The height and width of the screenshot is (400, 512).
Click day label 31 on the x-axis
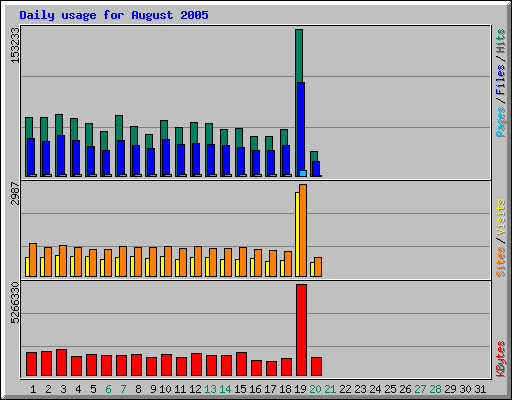click(x=480, y=389)
